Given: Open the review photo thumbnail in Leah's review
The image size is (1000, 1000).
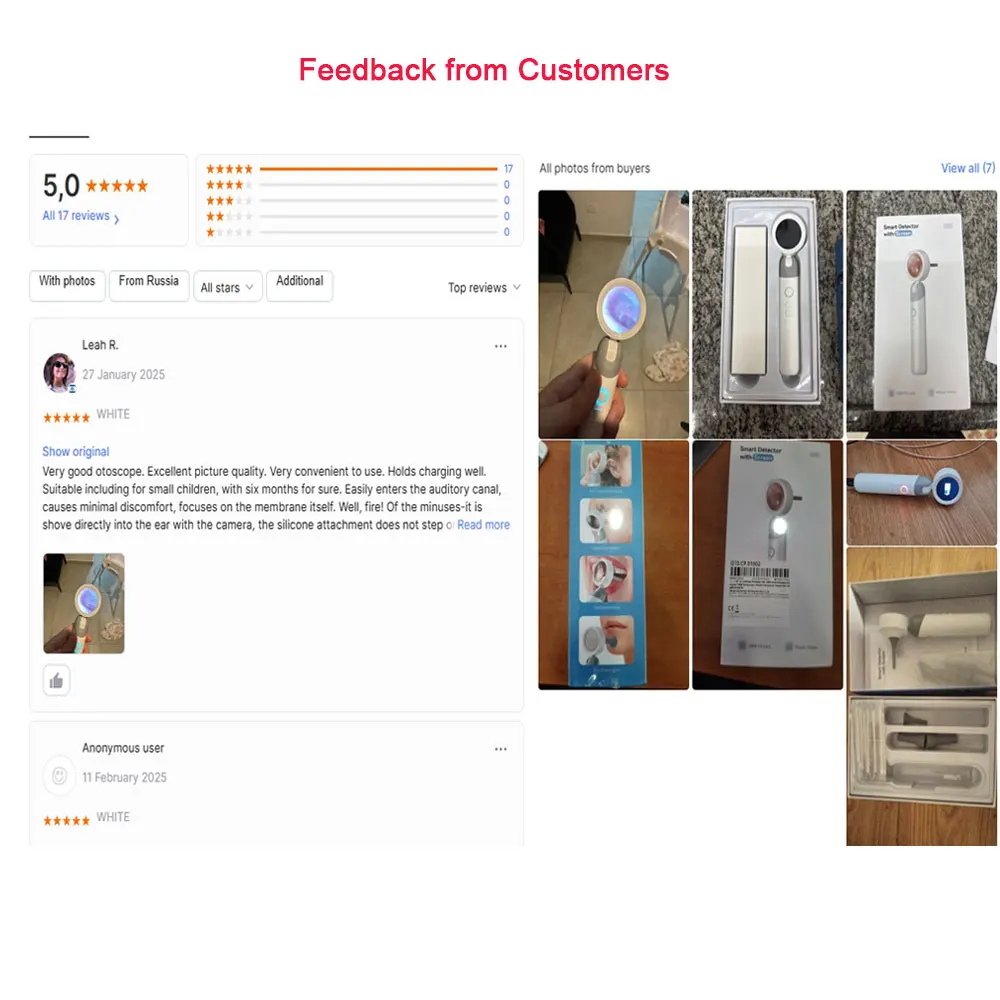Looking at the screenshot, I should coord(84,603).
